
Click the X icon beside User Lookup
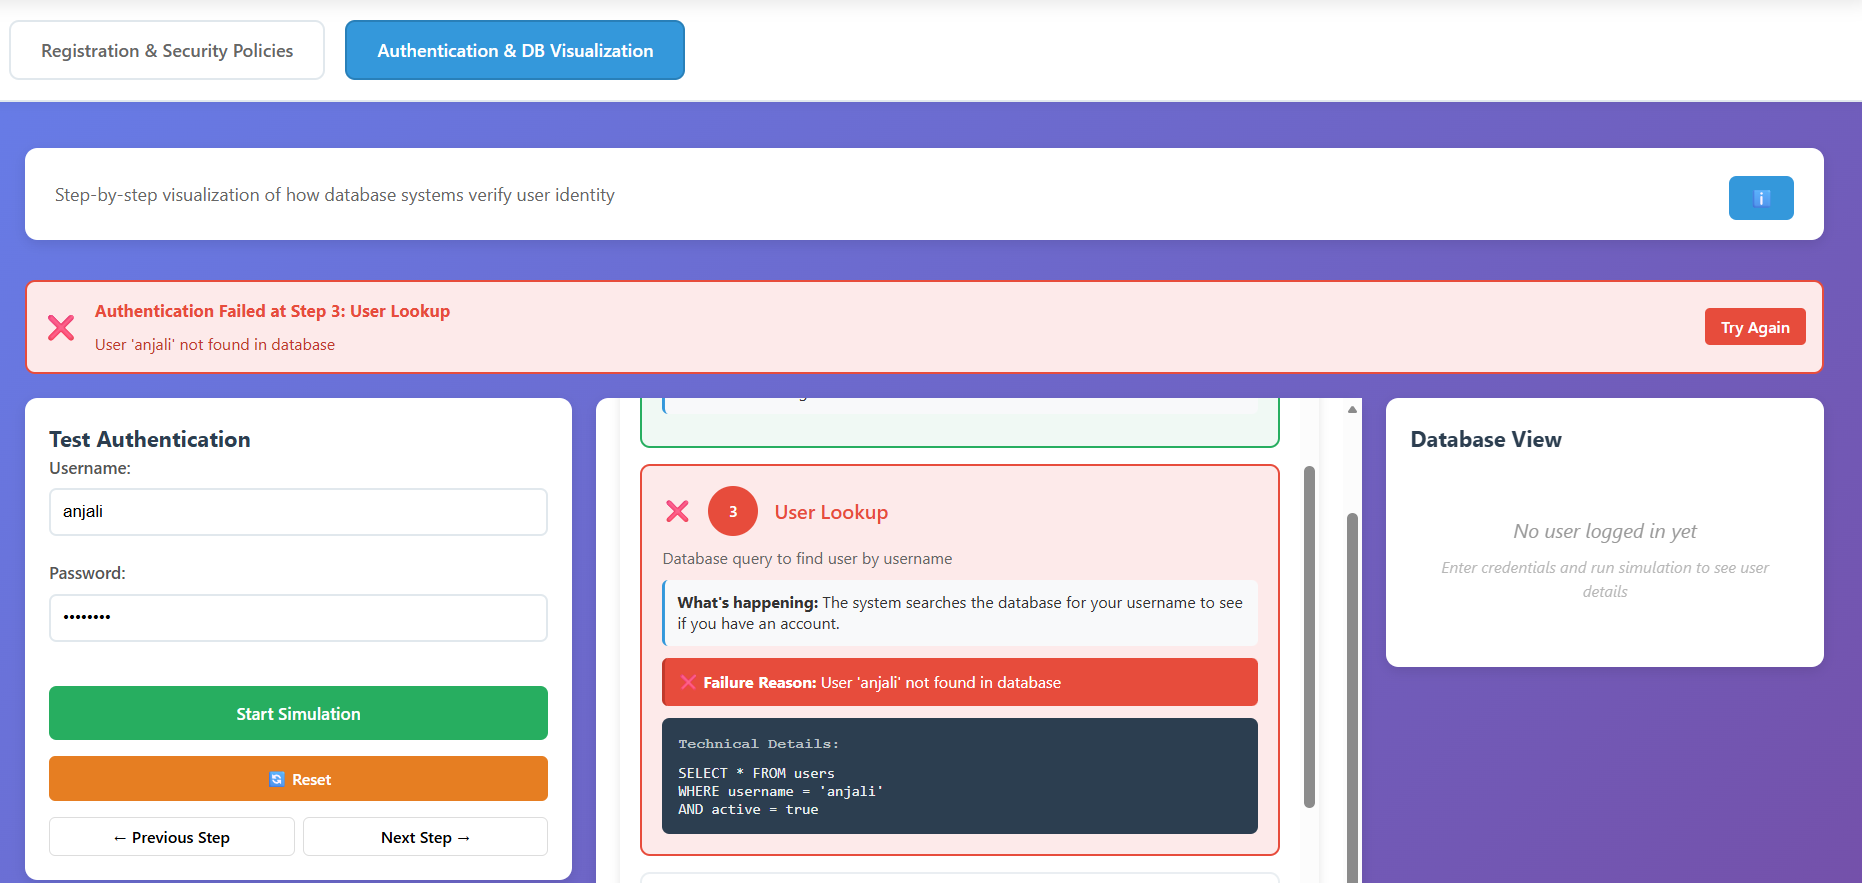677,511
